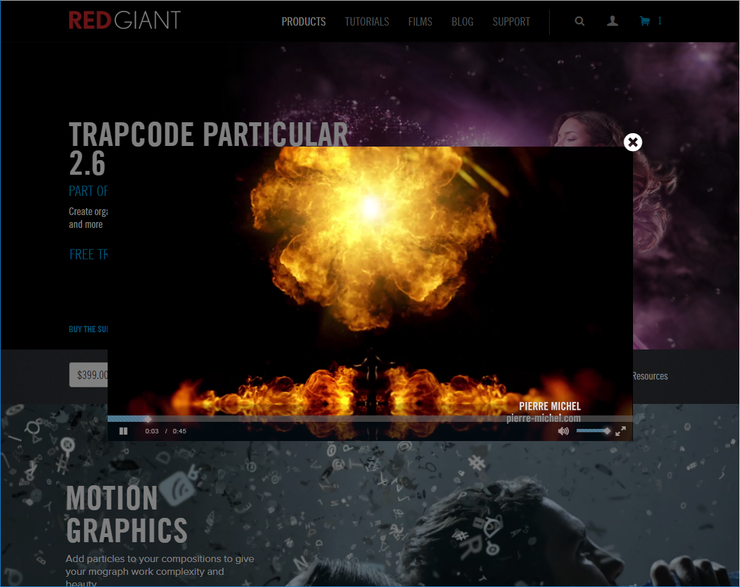740x587 pixels.
Task: Seek on the video progress bar
Action: point(370,419)
